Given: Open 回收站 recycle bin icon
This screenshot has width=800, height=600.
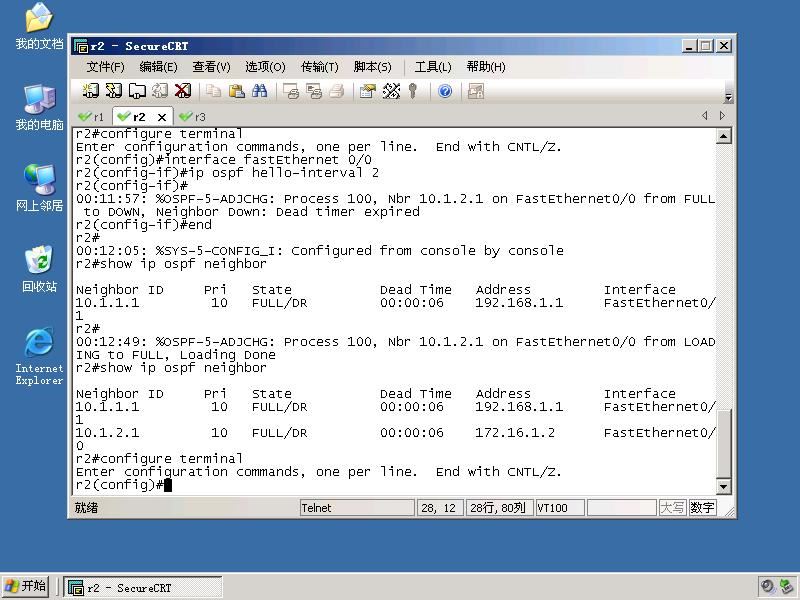Looking at the screenshot, I should click(x=39, y=269).
